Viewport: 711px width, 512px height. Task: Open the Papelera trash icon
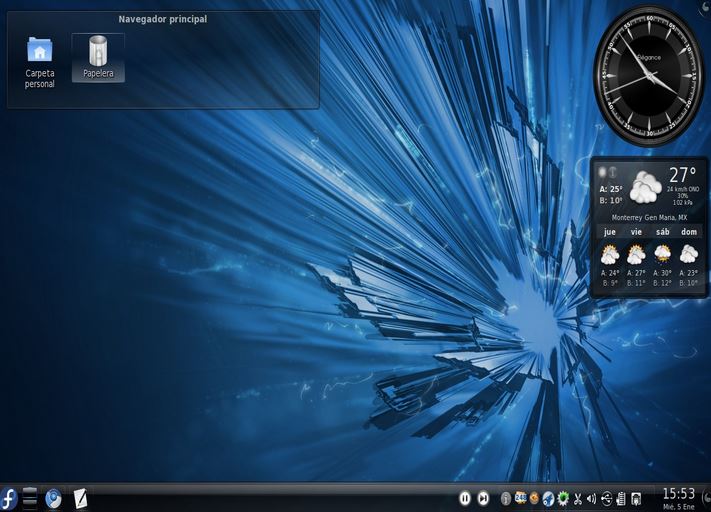tap(98, 58)
